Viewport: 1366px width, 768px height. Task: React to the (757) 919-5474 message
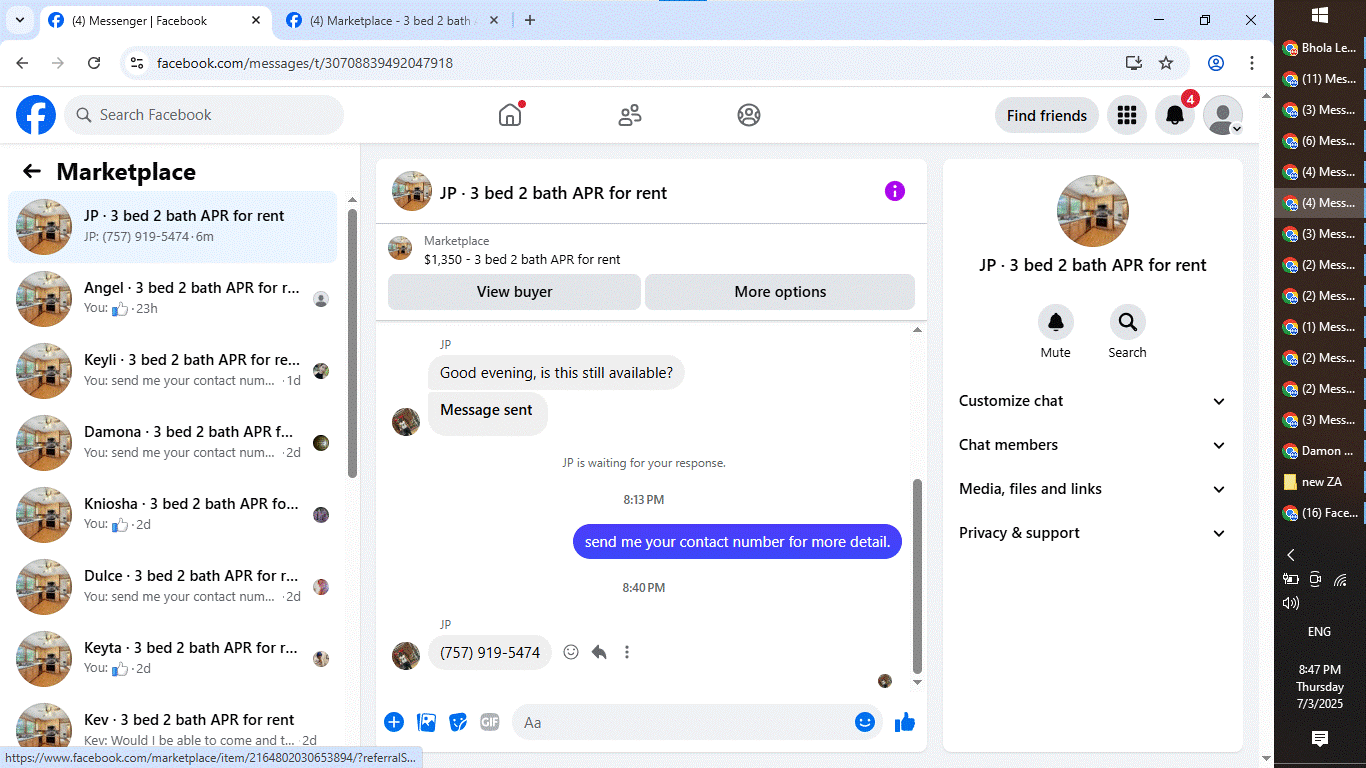[571, 652]
